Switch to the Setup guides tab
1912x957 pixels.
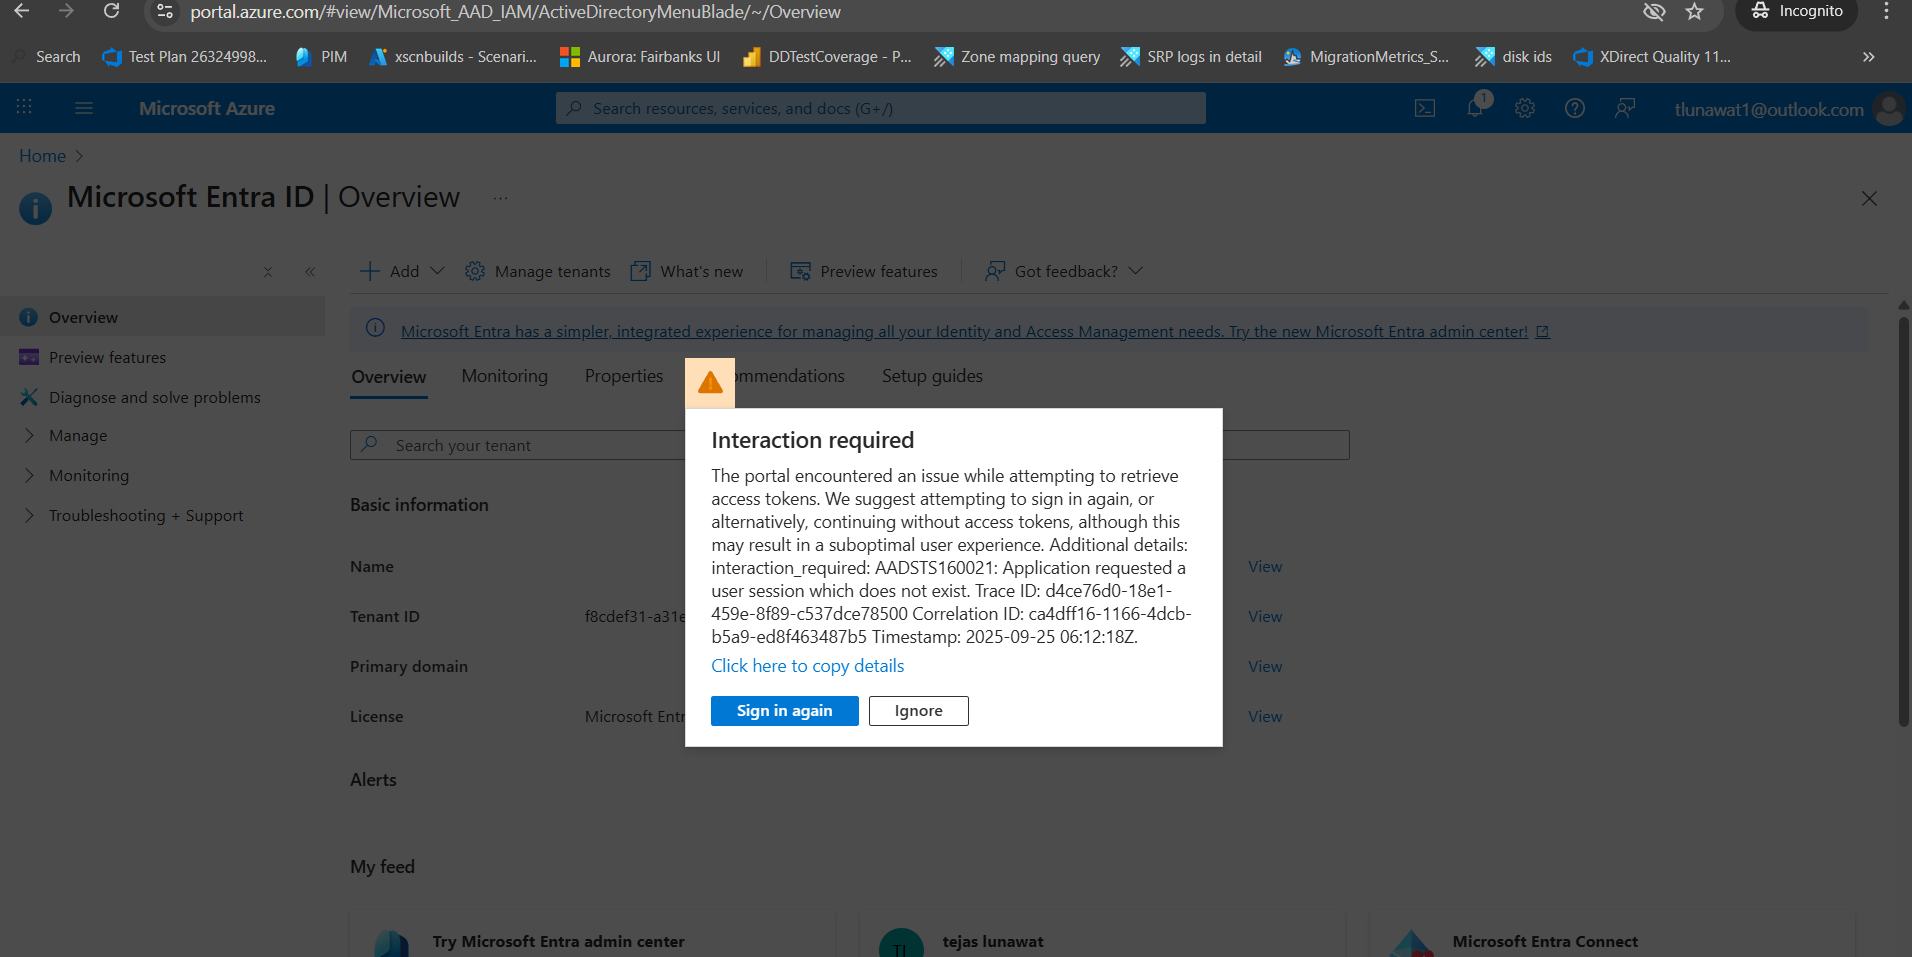point(932,376)
